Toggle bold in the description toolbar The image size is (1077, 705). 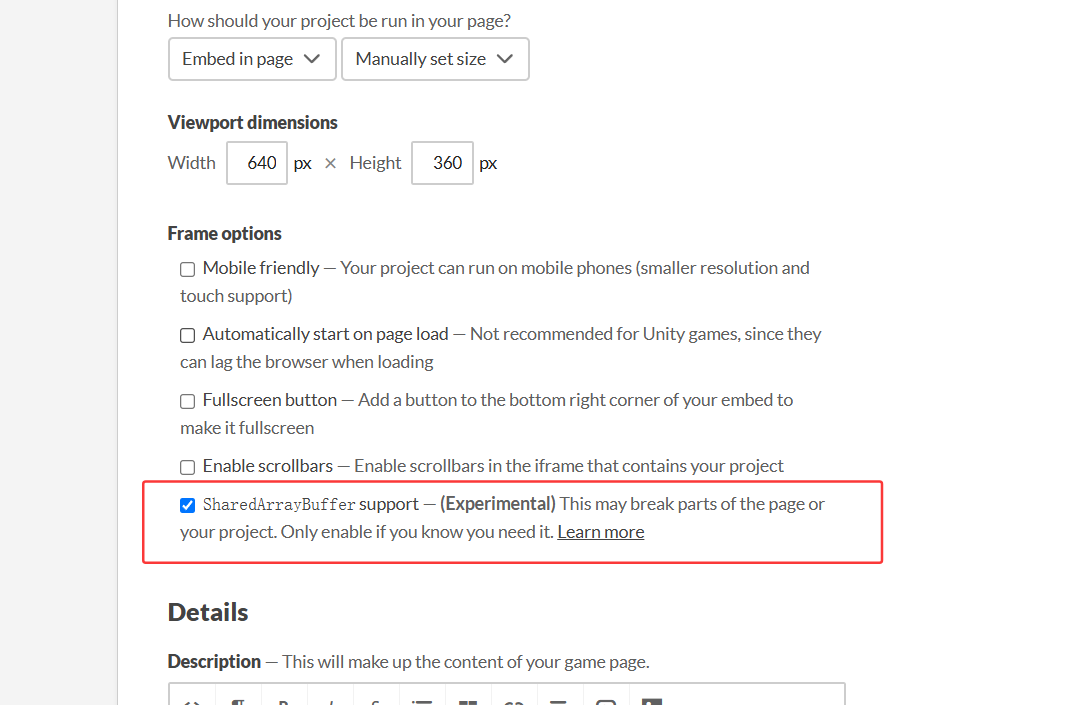[284, 701]
